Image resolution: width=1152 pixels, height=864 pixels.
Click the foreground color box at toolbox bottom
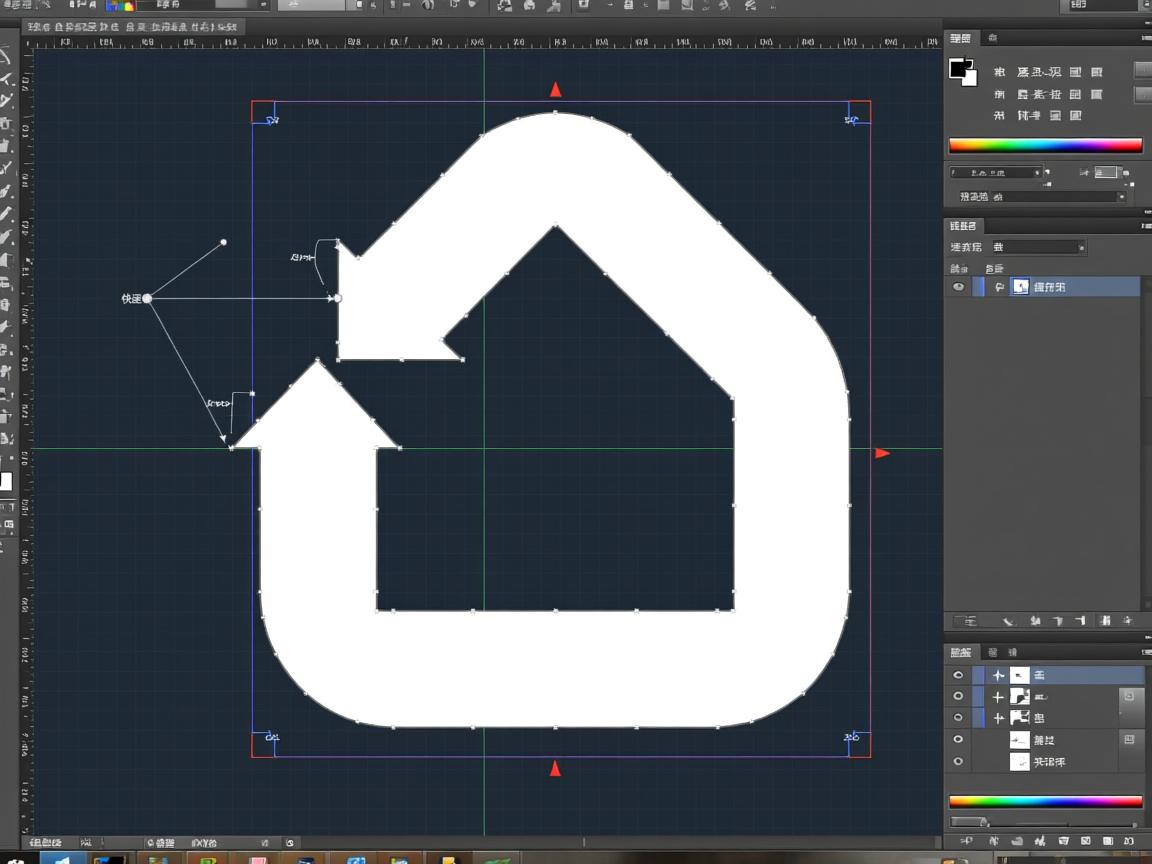(5, 482)
